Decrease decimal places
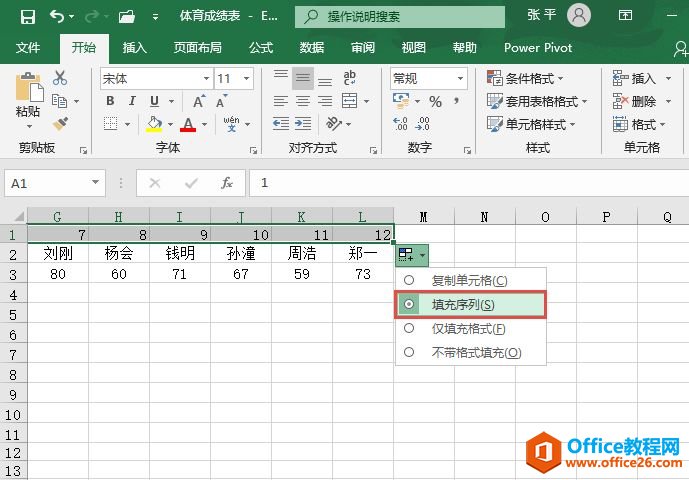The width and height of the screenshot is (689, 480). point(422,124)
